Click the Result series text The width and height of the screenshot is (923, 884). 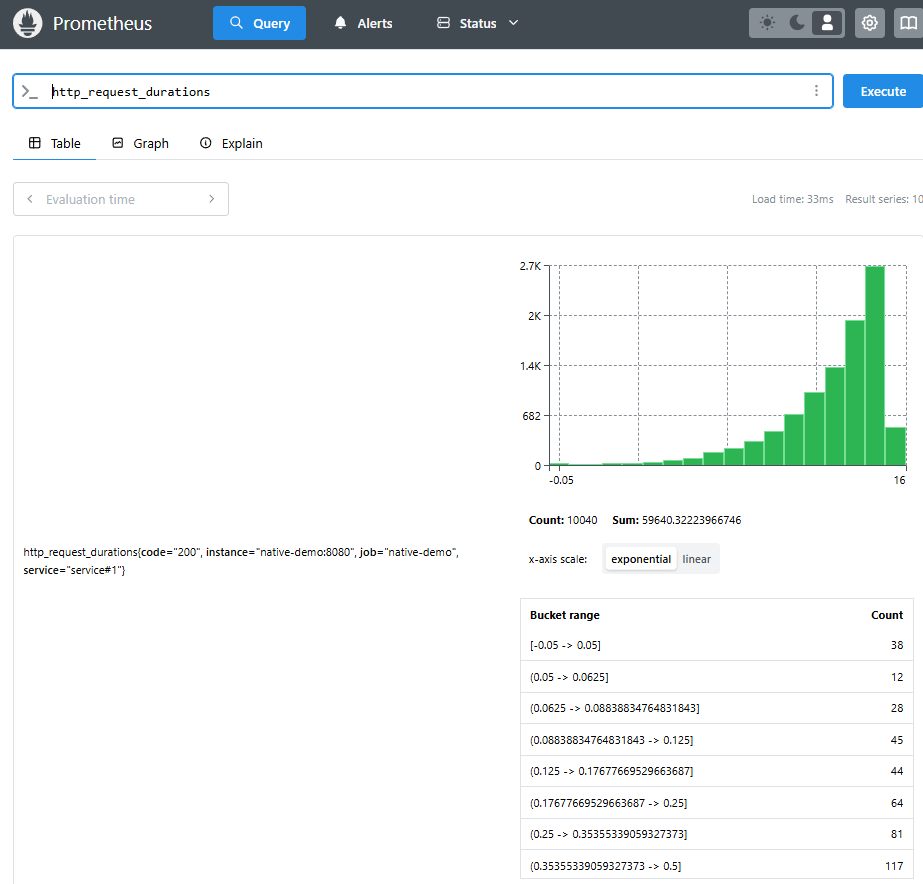[884, 199]
